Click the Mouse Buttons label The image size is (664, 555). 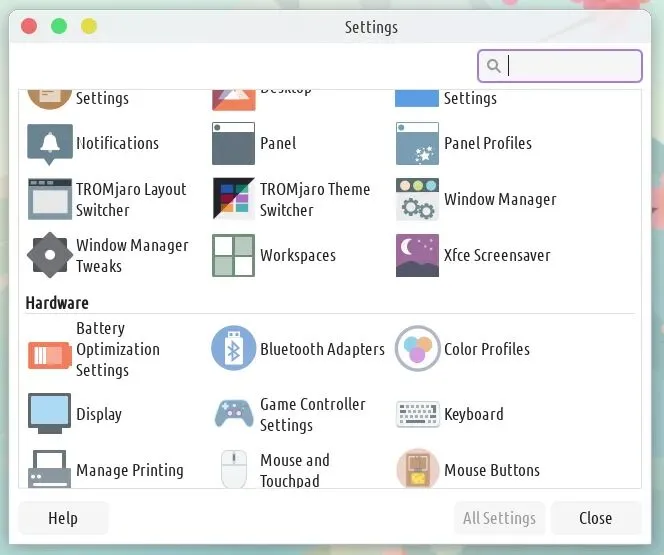pyautogui.click(x=492, y=470)
